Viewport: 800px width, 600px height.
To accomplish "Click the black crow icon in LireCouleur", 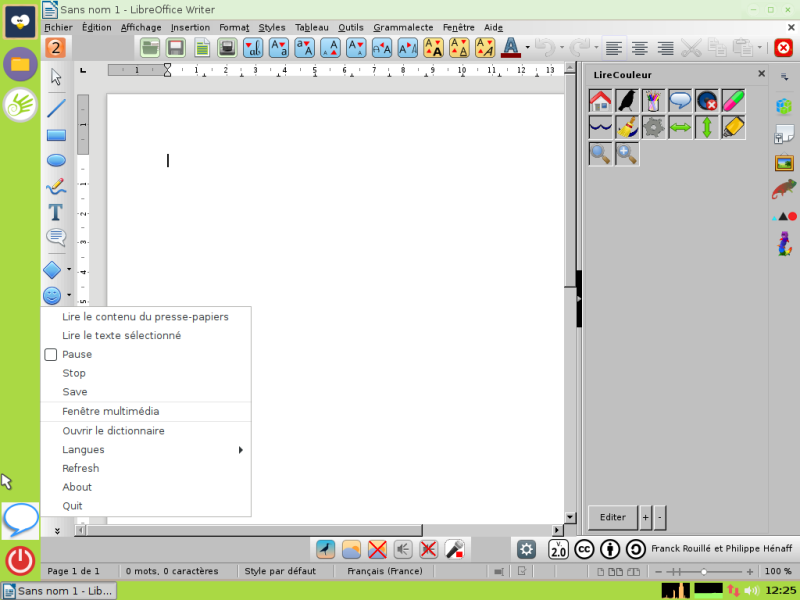I will coord(627,101).
